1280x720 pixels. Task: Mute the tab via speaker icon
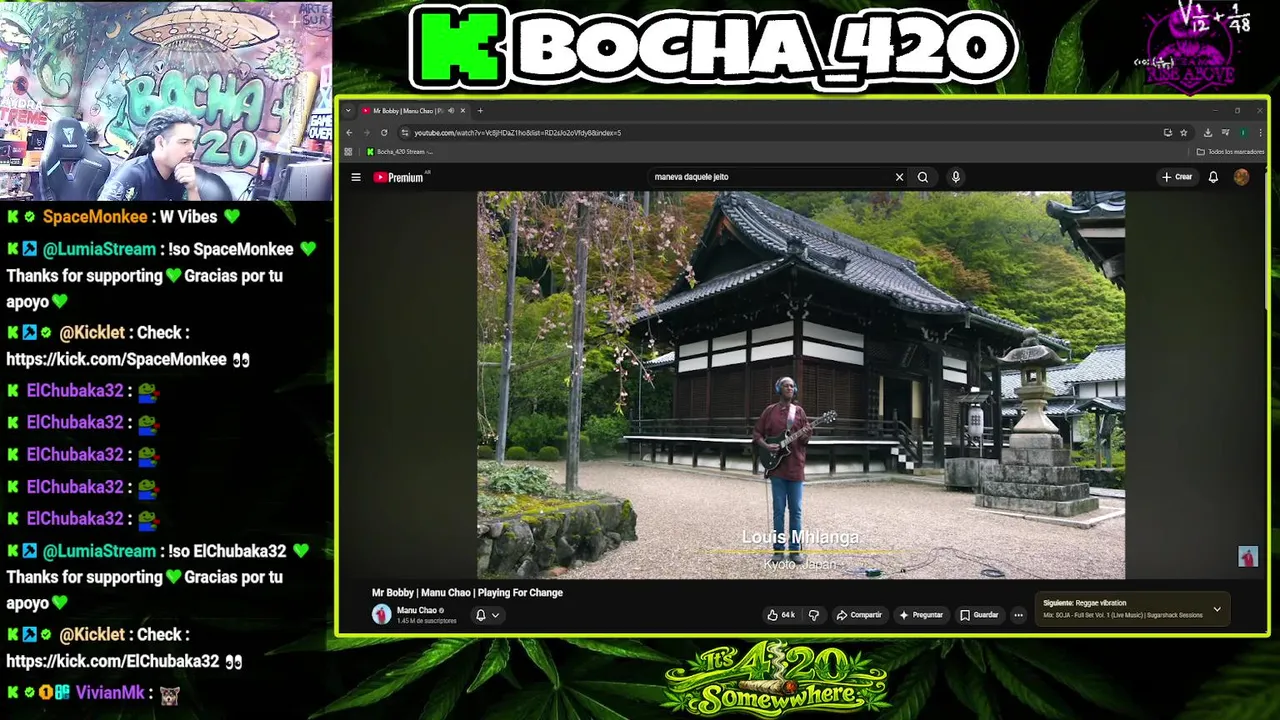[x=451, y=111]
